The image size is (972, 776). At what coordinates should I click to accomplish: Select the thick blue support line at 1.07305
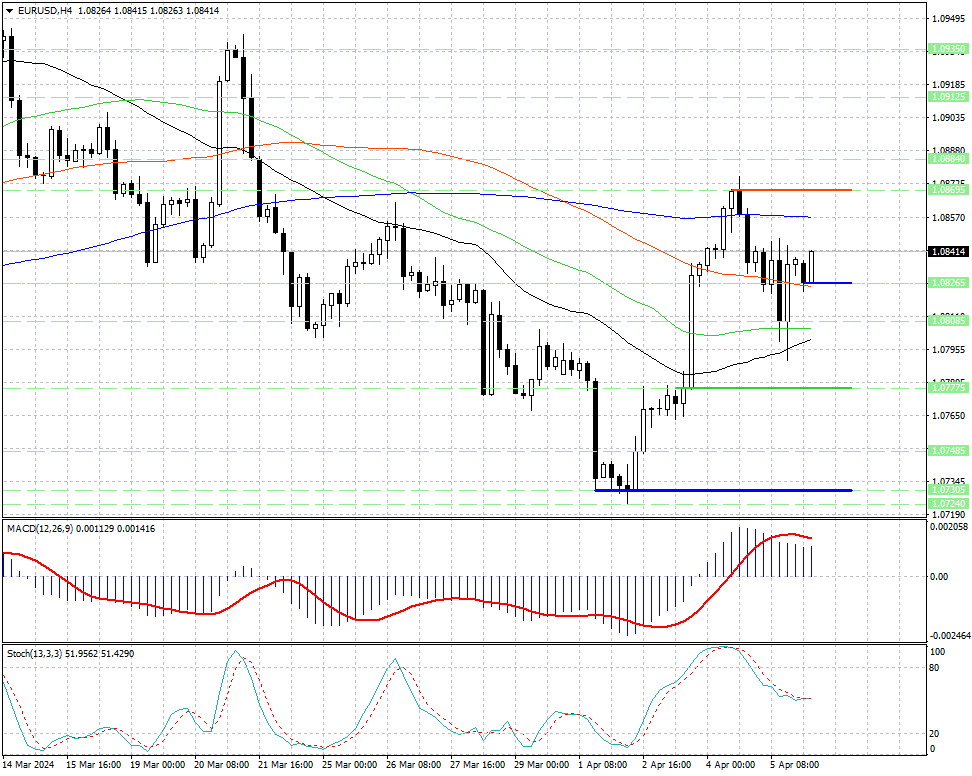pyautogui.click(x=723, y=490)
